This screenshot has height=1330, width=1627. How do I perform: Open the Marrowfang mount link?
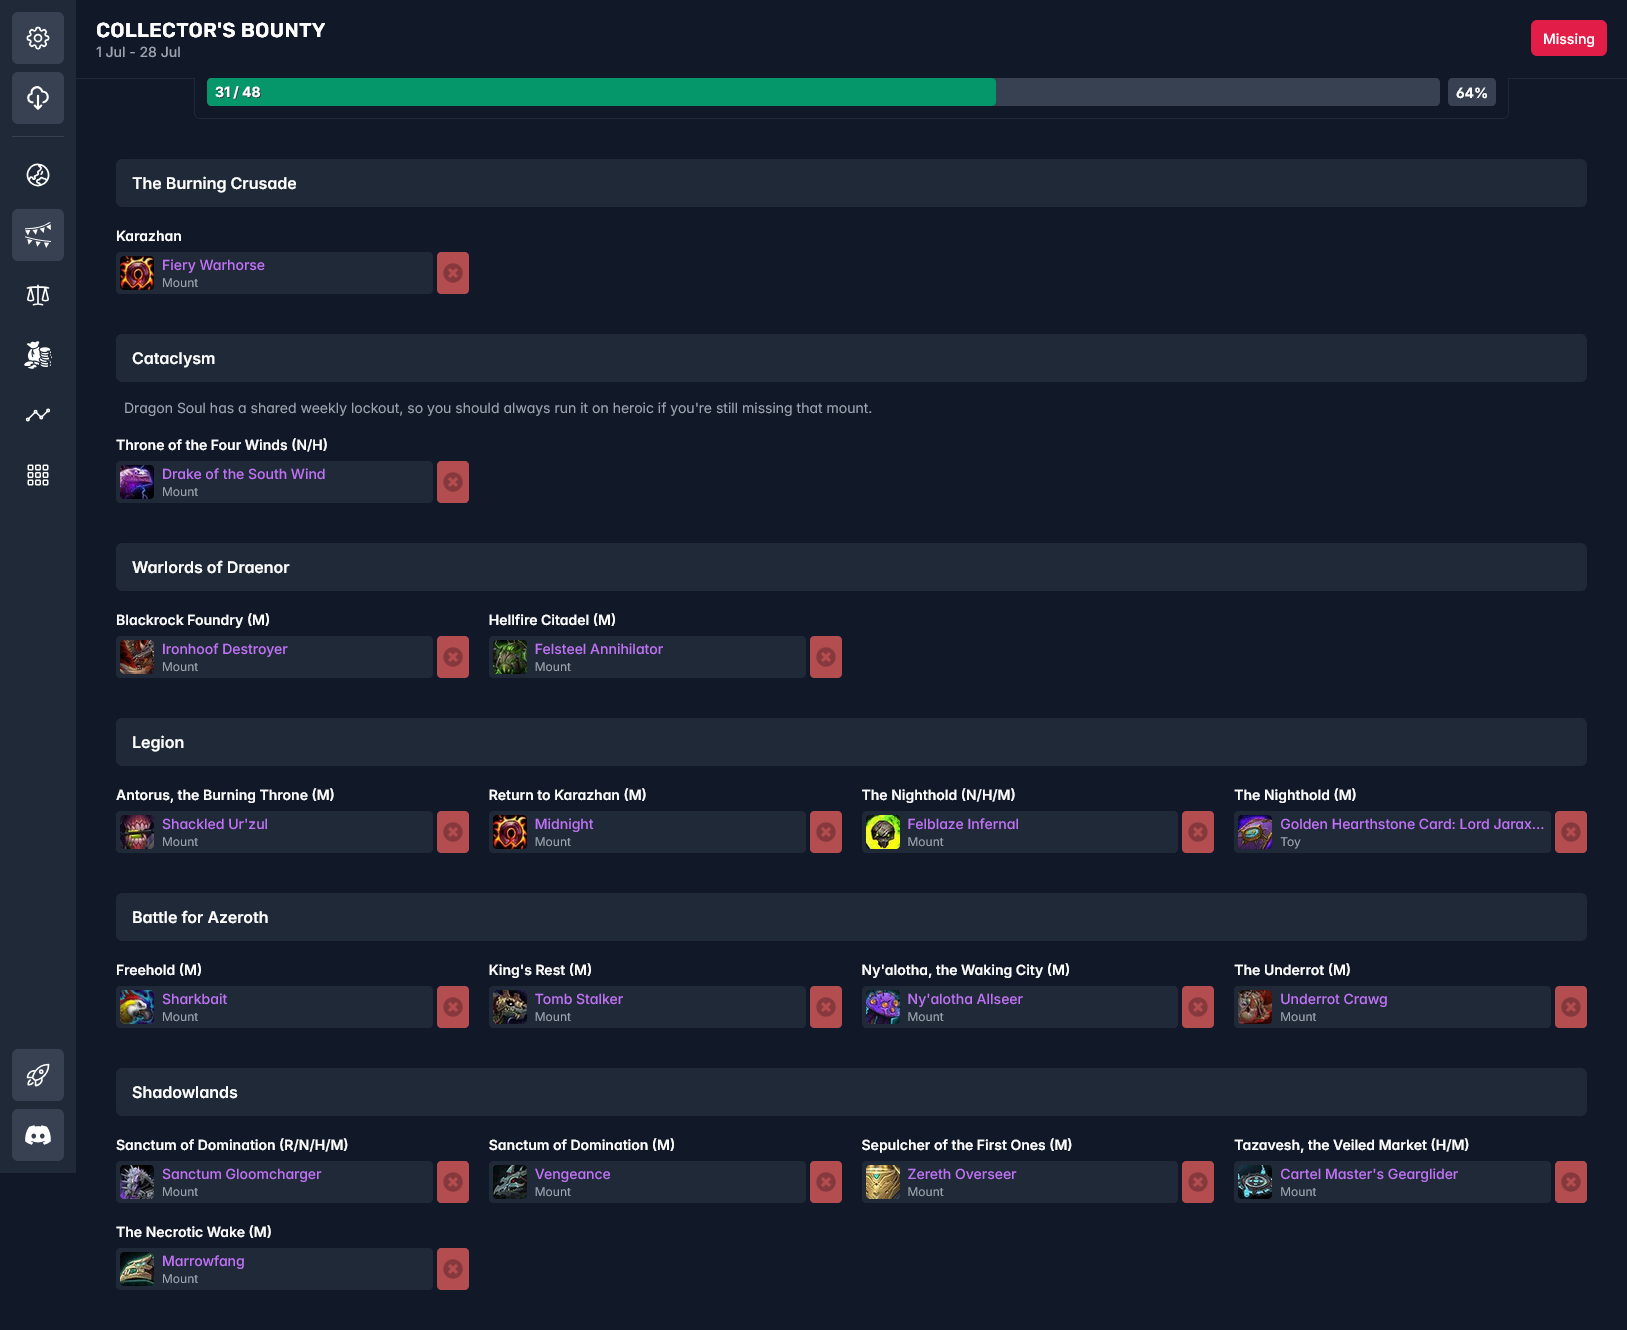[x=203, y=1261]
